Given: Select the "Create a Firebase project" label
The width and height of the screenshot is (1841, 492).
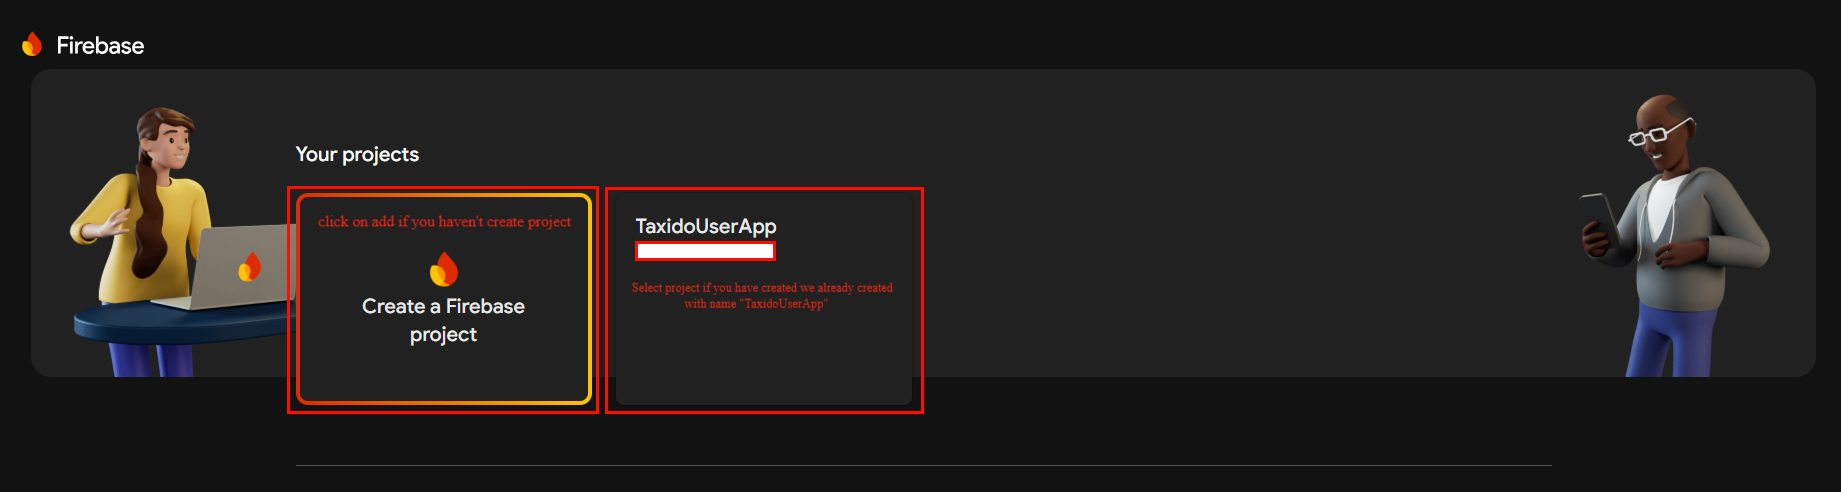Looking at the screenshot, I should [x=443, y=320].
